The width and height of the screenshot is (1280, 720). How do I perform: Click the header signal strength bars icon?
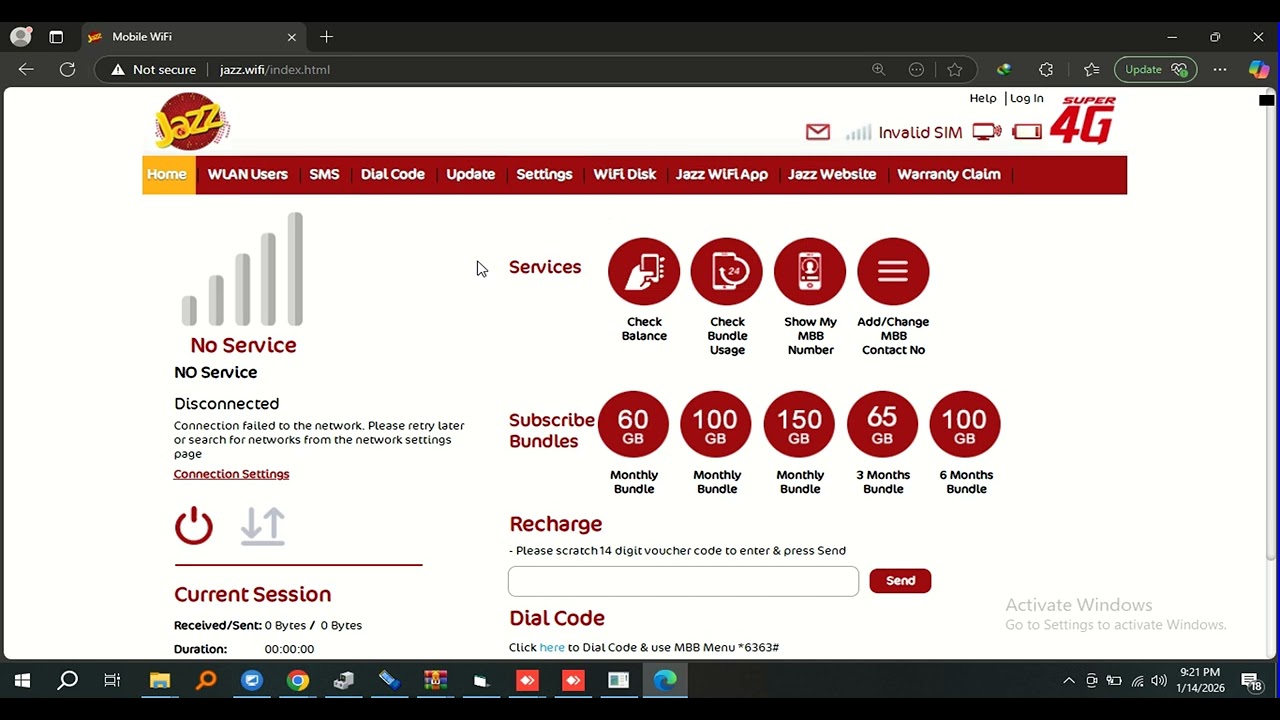coord(858,132)
